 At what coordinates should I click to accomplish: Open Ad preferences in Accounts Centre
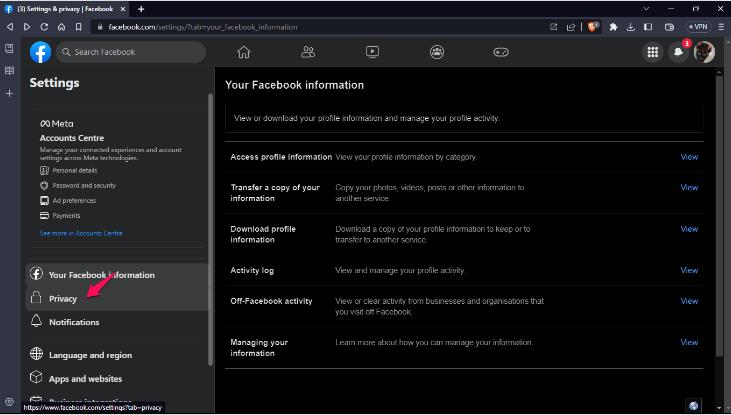point(68,201)
